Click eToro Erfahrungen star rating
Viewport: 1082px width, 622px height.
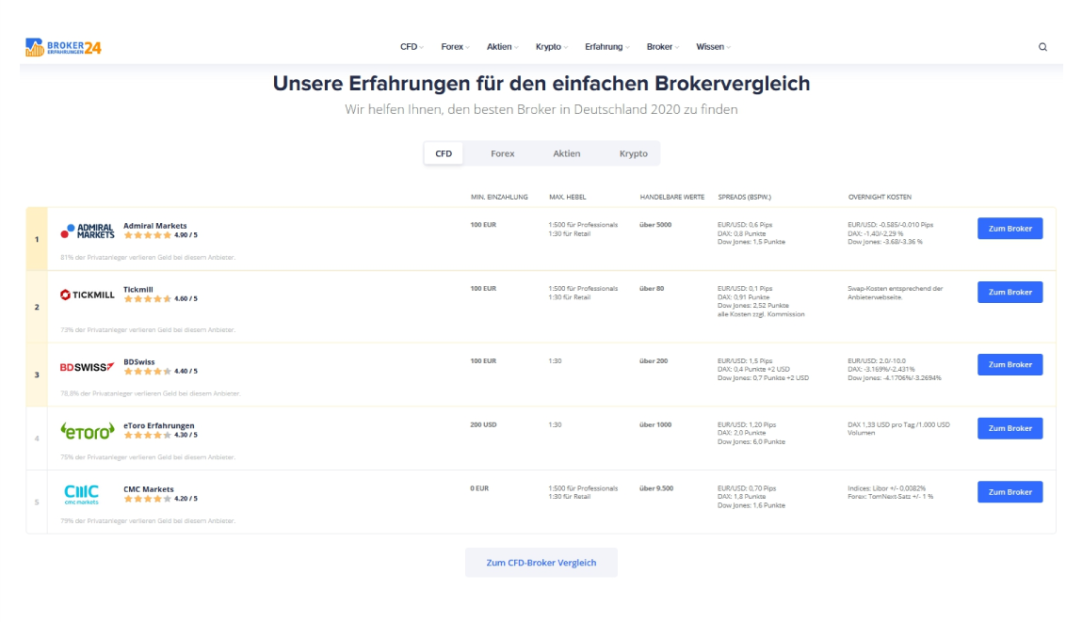pos(147,435)
